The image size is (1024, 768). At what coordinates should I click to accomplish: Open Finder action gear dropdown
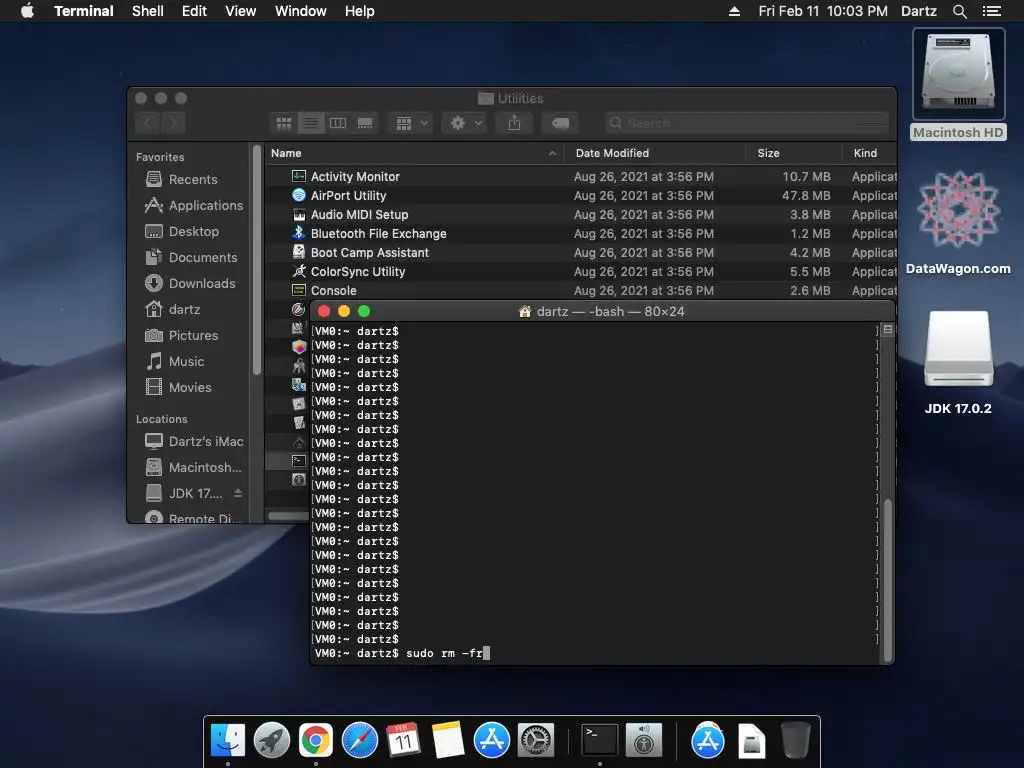click(464, 123)
